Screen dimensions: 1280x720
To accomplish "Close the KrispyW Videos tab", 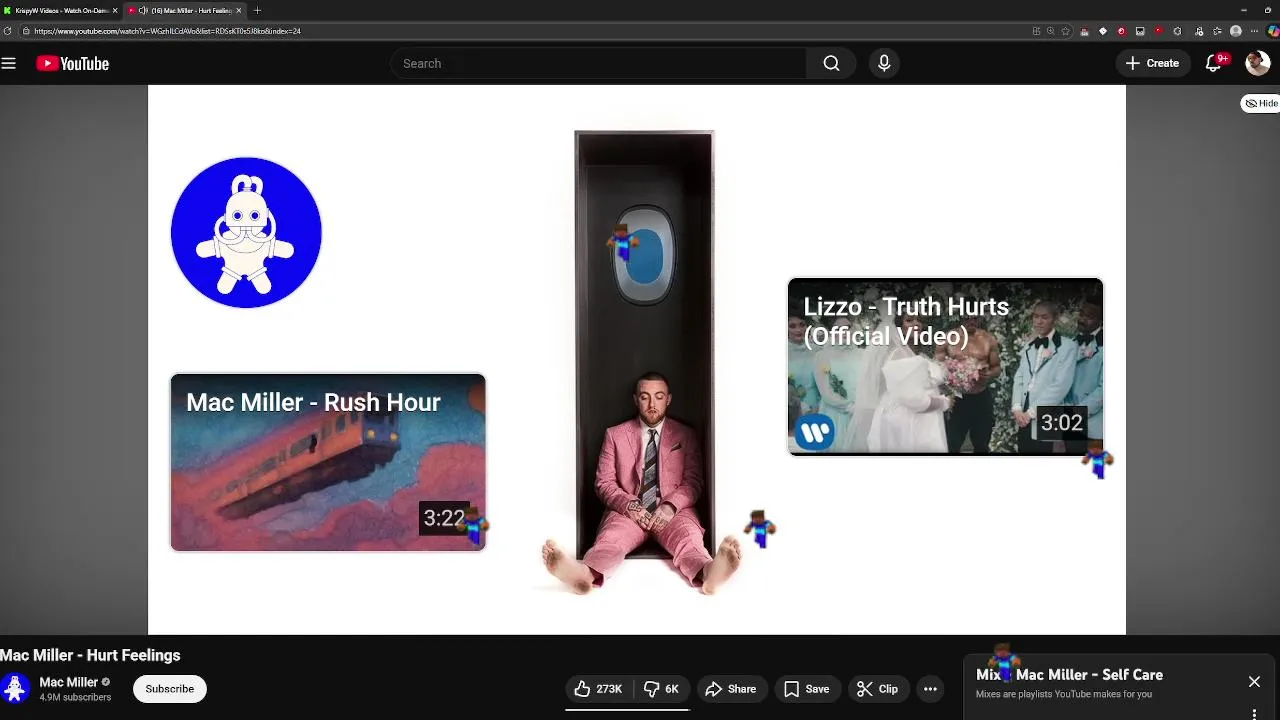I will 115,10.
